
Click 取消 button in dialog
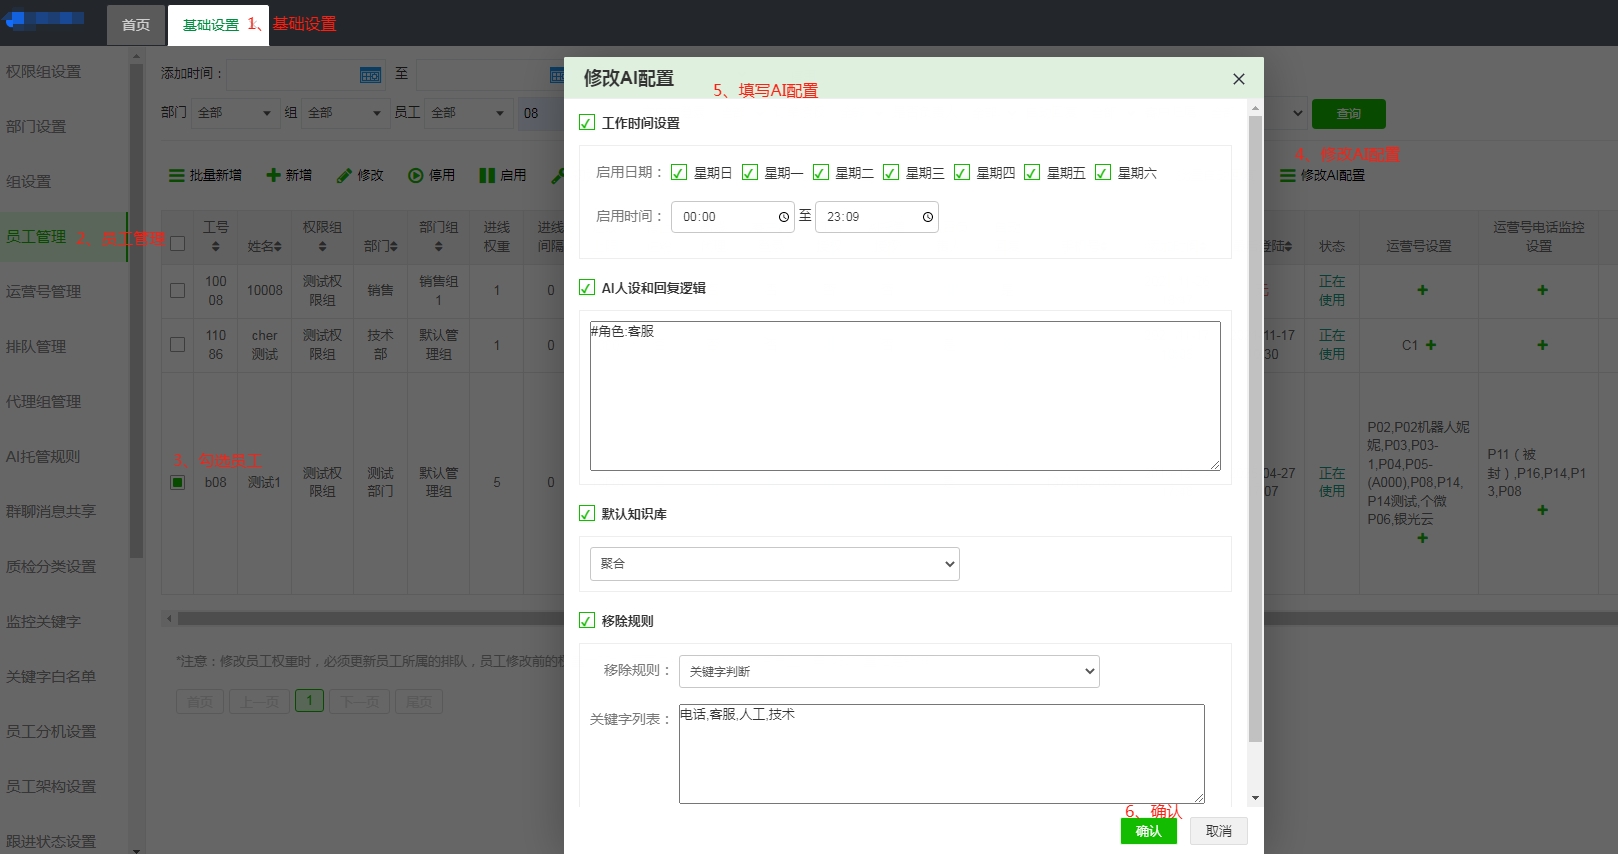[1218, 831]
